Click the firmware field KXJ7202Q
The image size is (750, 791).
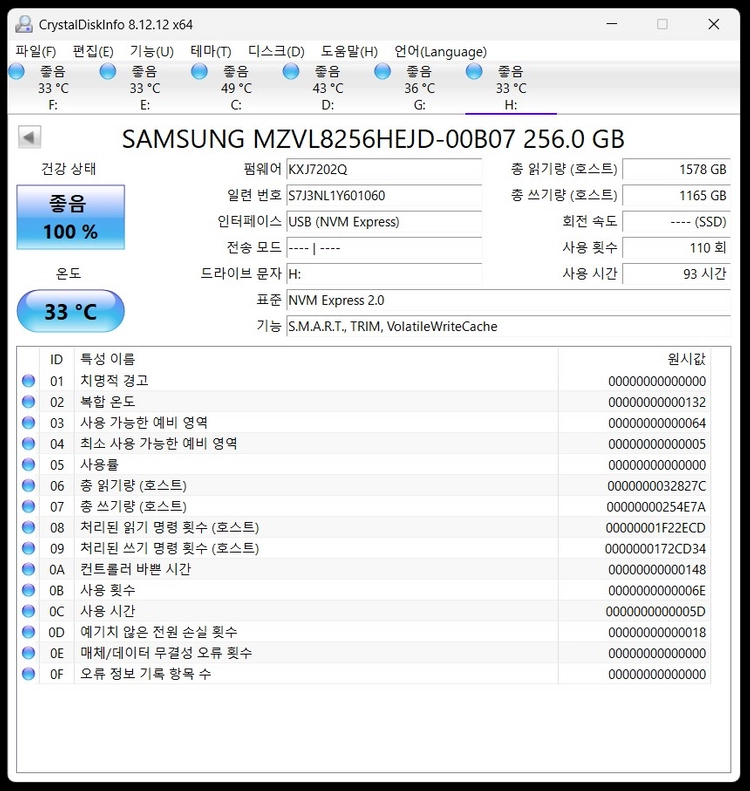pyautogui.click(x=384, y=170)
